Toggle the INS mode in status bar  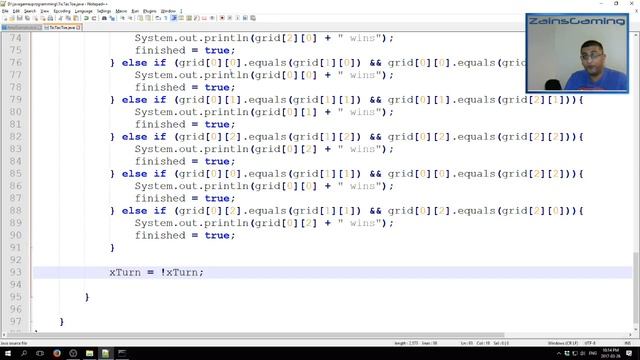pos(628,343)
